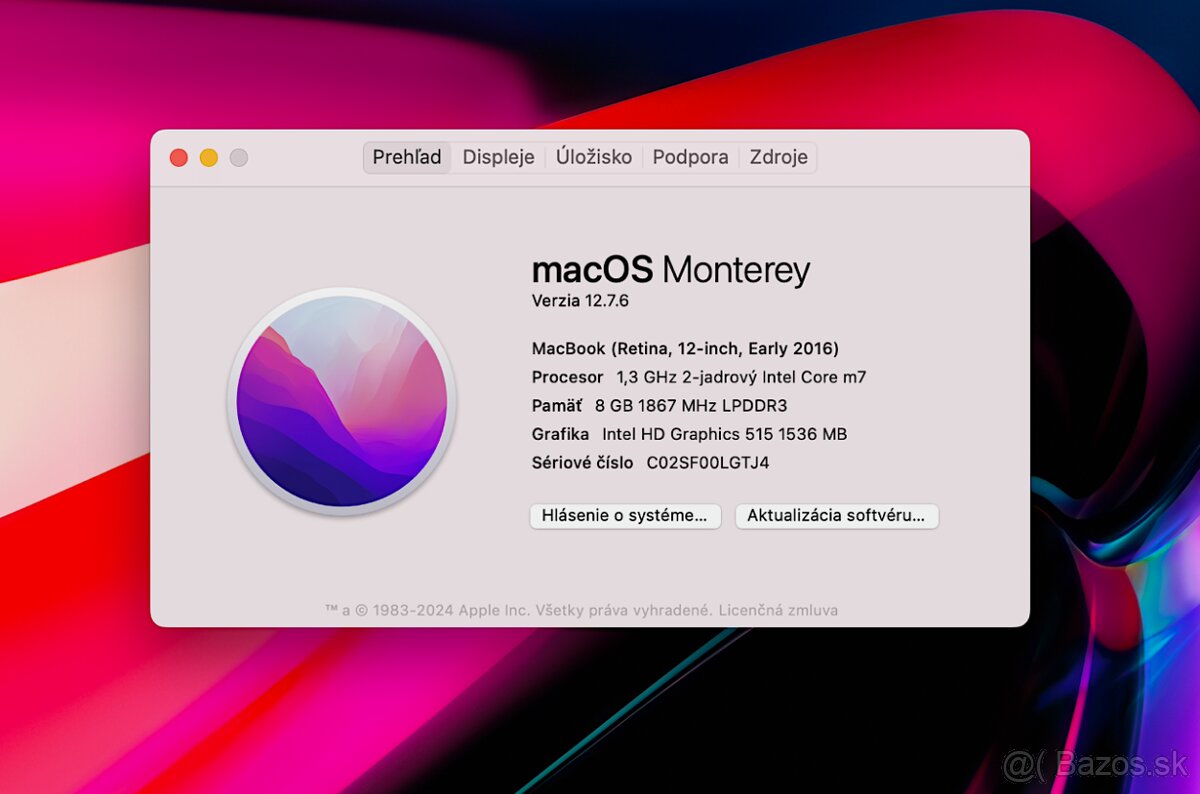Image resolution: width=1200 pixels, height=794 pixels.
Task: Select the Prehľad tab
Action: tap(407, 158)
